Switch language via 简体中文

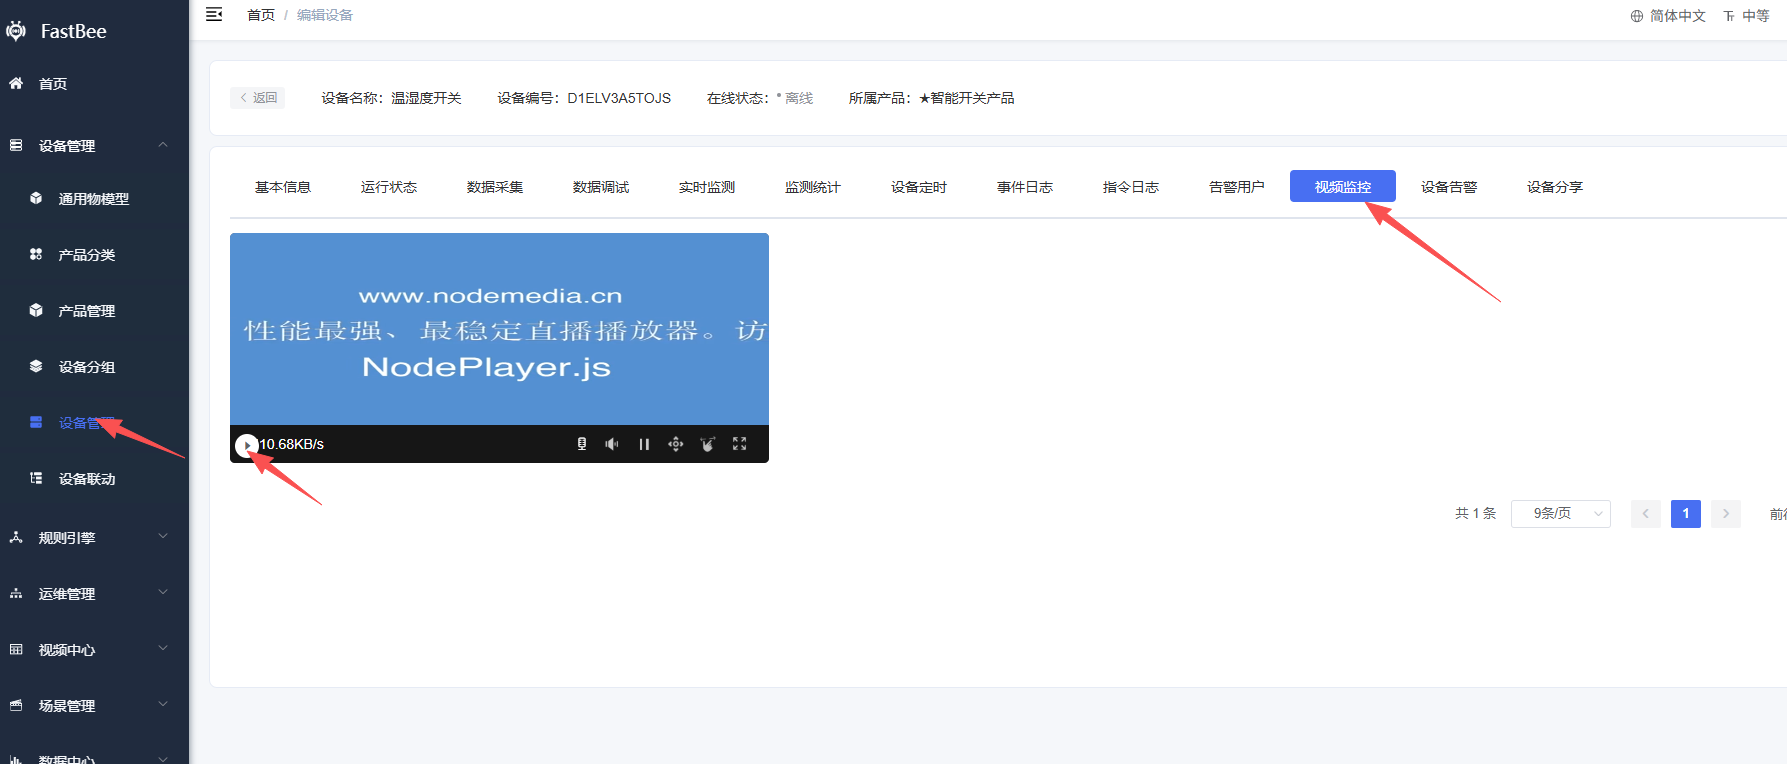(x=1668, y=16)
